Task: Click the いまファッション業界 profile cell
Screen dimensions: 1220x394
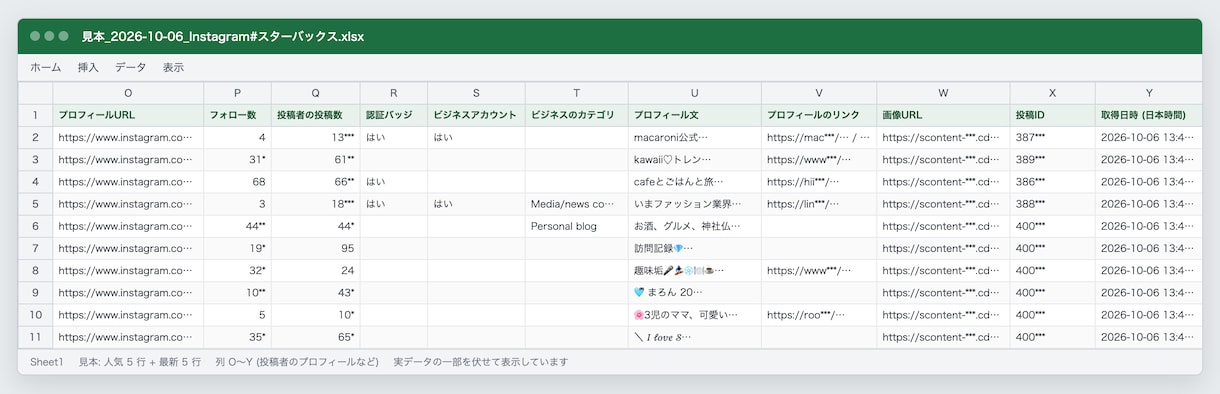Action: (695, 204)
